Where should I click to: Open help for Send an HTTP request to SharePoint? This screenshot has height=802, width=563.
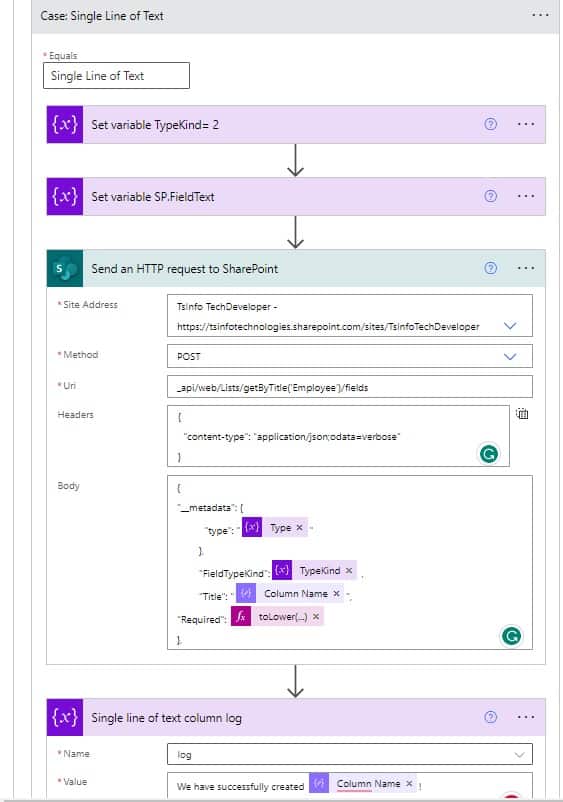point(490,268)
